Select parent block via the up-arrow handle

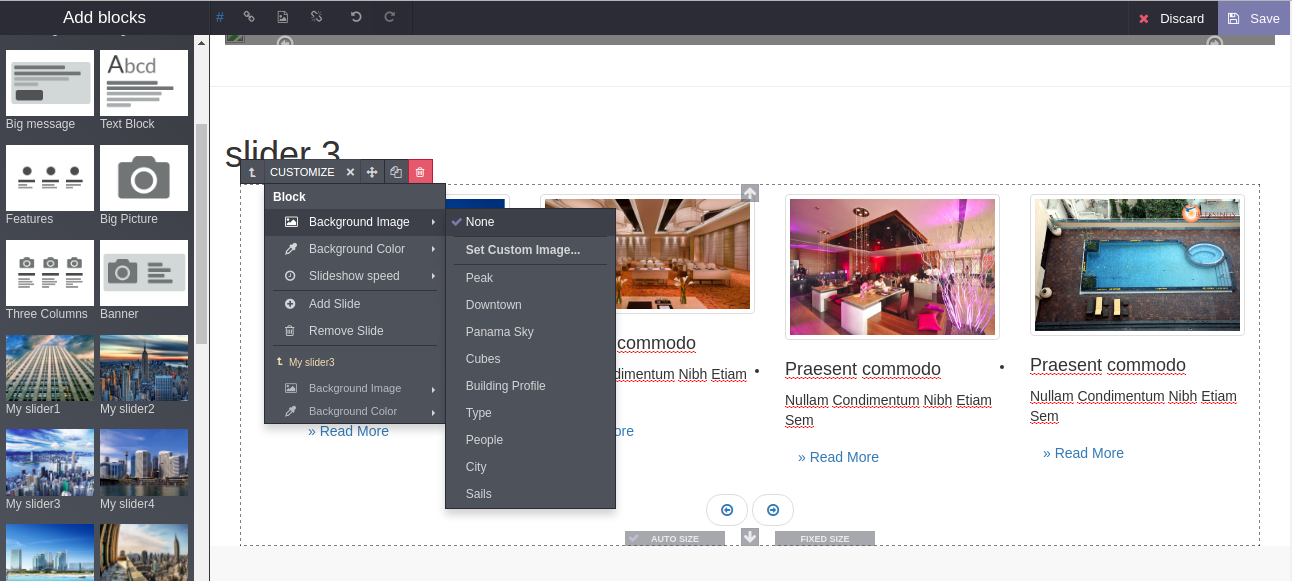(252, 172)
